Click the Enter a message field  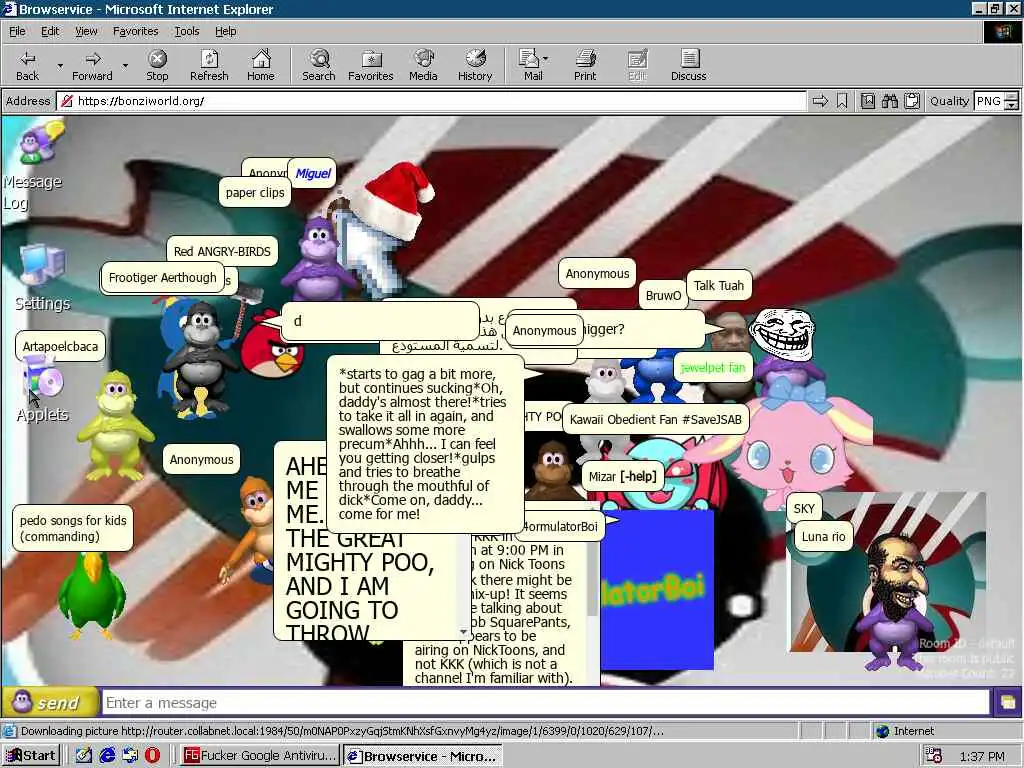[x=546, y=703]
